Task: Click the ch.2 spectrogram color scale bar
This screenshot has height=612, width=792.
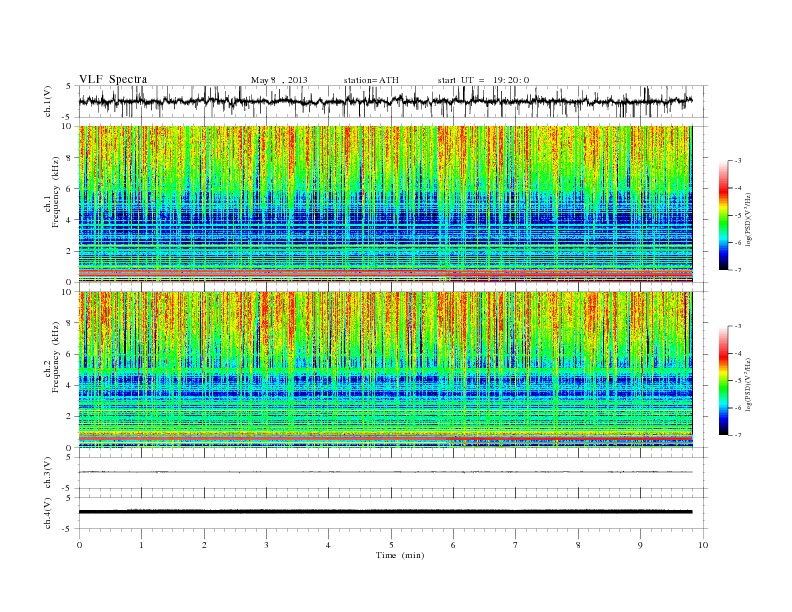Action: (x=723, y=381)
